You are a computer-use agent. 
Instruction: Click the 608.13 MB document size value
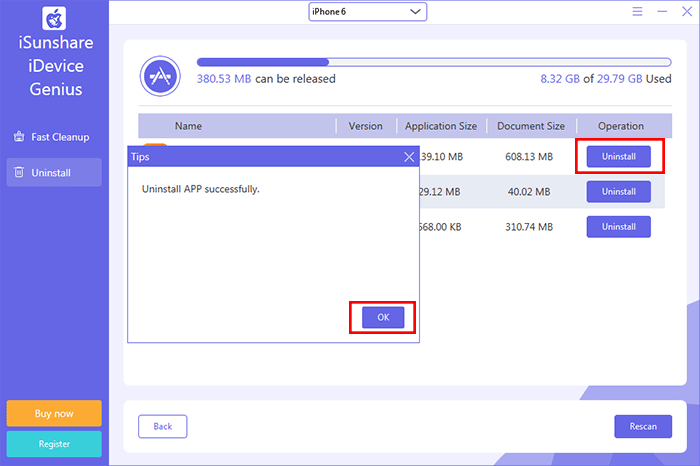click(529, 157)
